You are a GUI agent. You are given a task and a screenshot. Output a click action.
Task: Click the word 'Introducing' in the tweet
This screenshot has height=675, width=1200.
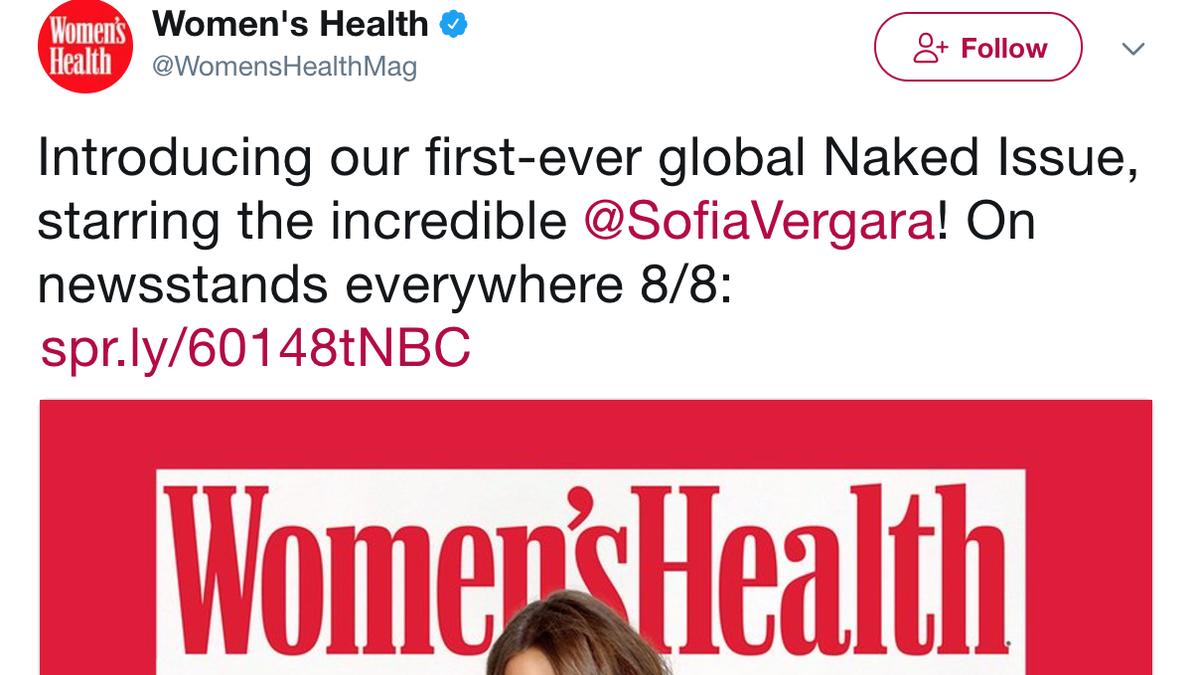point(175,160)
